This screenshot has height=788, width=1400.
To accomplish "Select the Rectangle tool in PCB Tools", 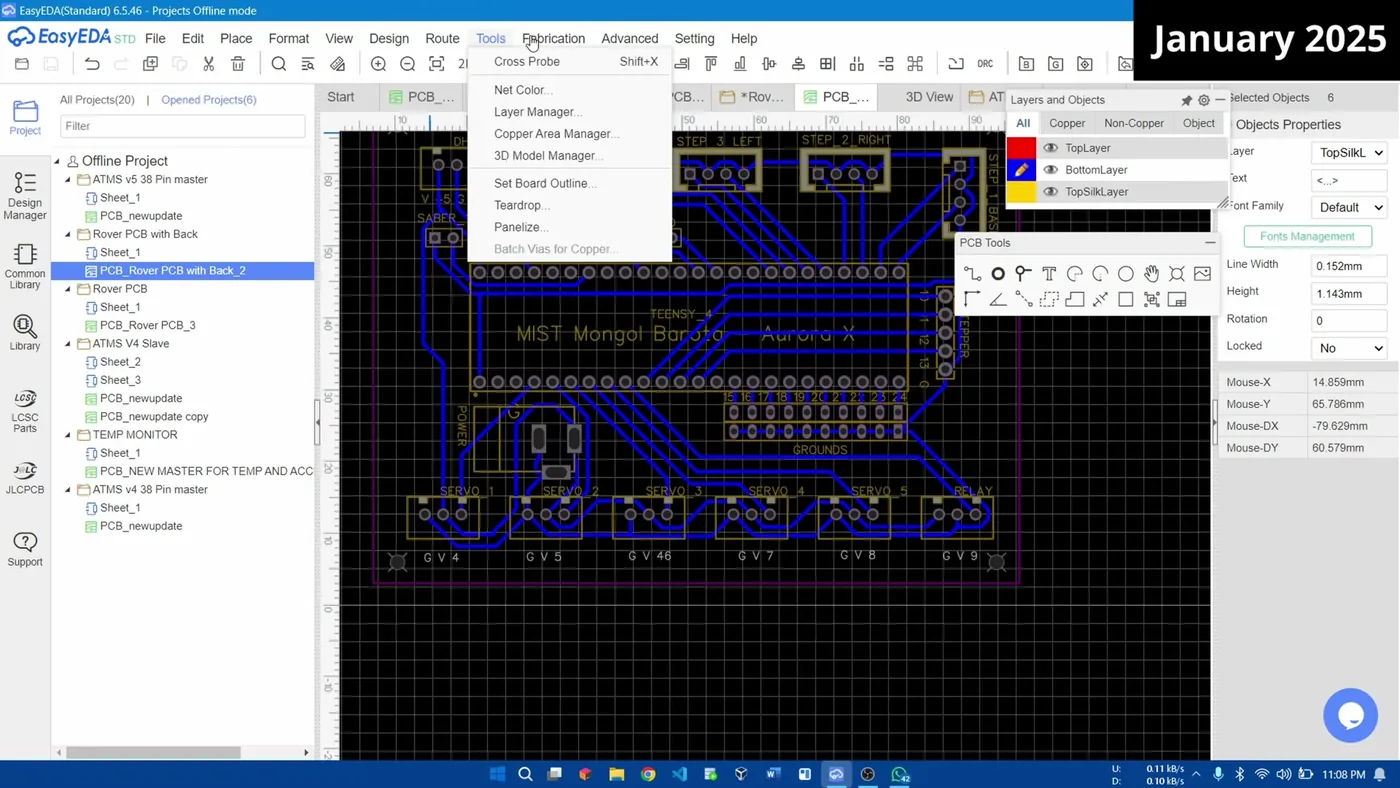I will pyautogui.click(x=1126, y=299).
